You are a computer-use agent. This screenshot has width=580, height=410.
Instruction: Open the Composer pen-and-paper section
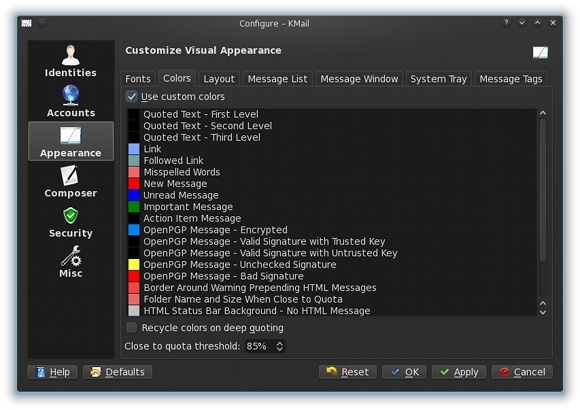(x=71, y=181)
